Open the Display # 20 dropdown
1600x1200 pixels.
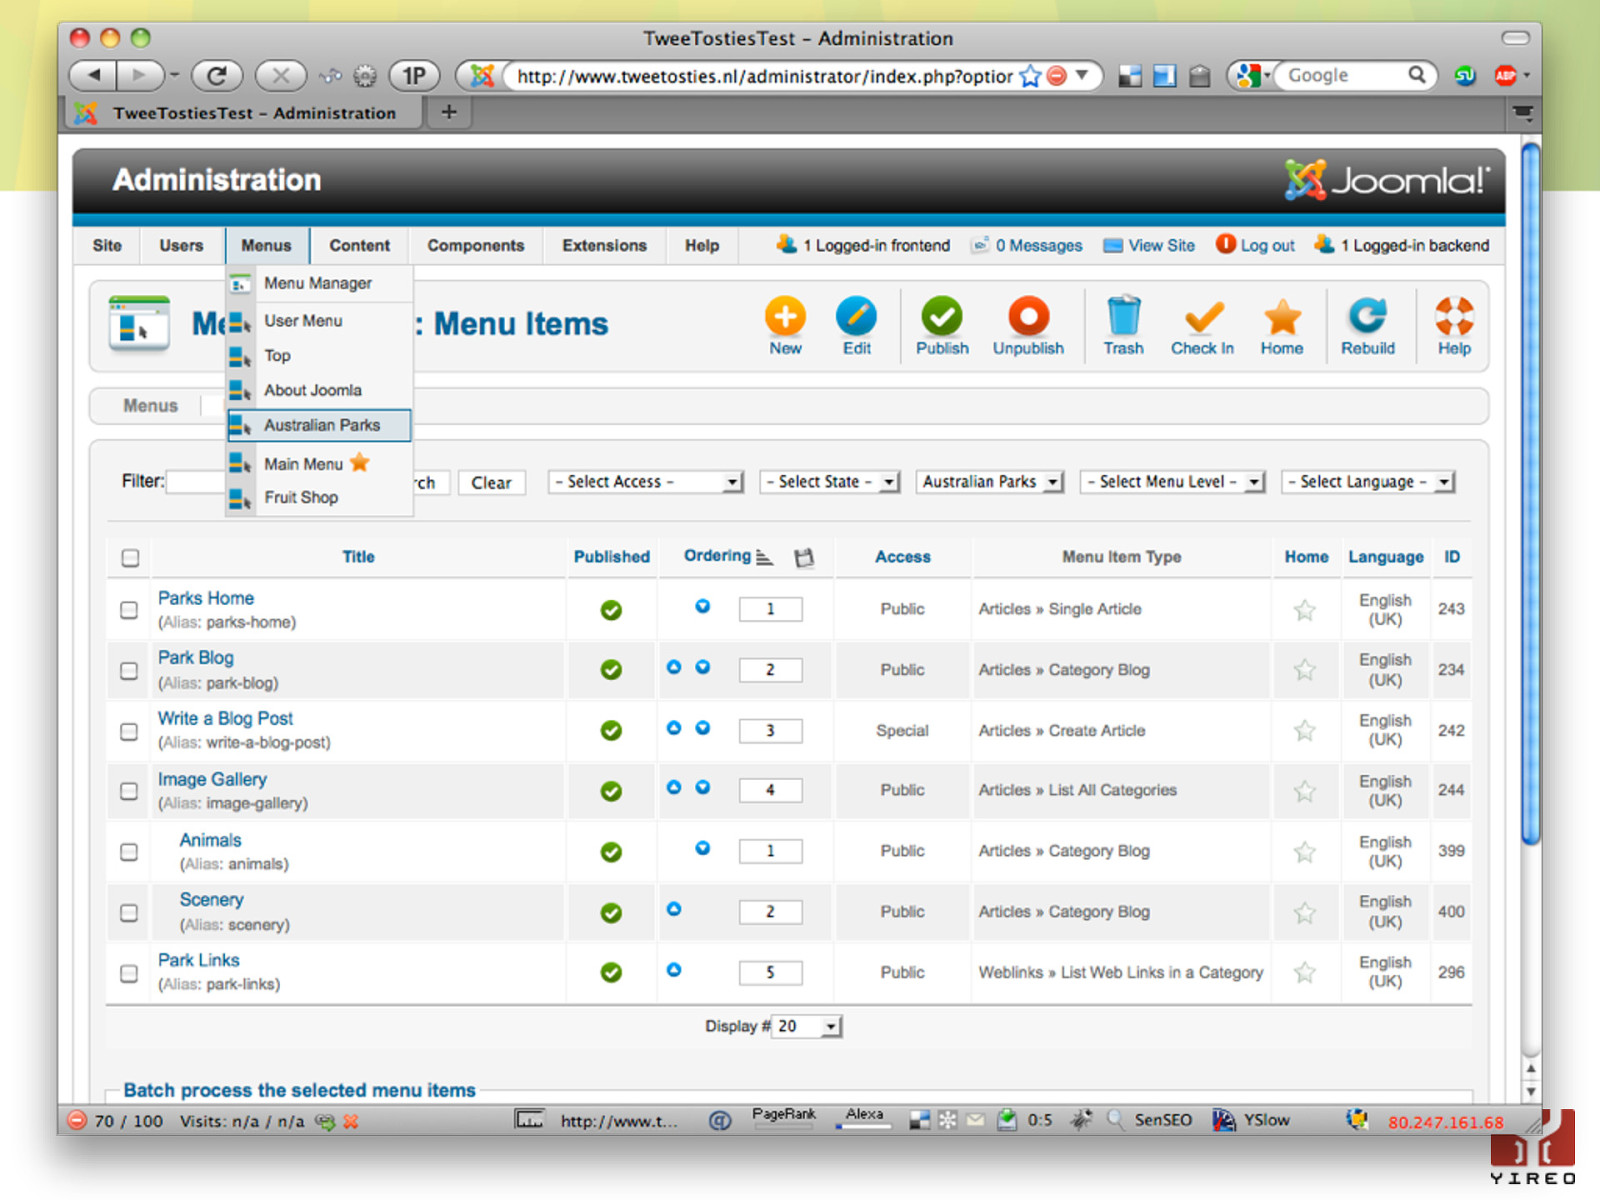808,1026
